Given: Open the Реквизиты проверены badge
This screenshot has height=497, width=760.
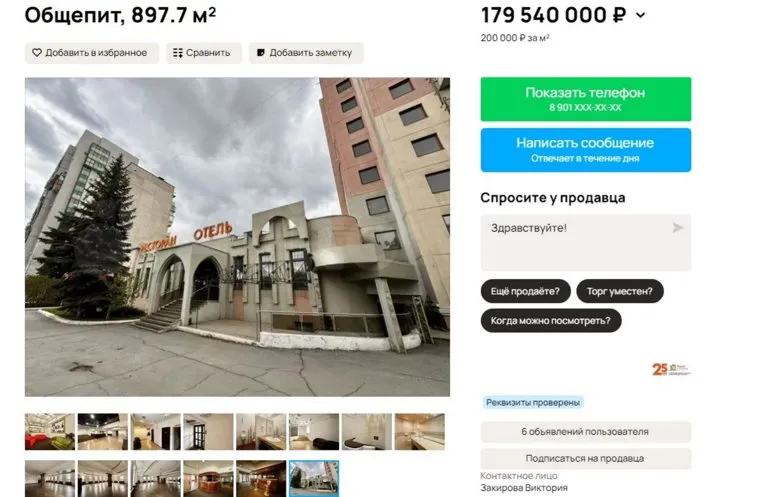Looking at the screenshot, I should [533, 402].
